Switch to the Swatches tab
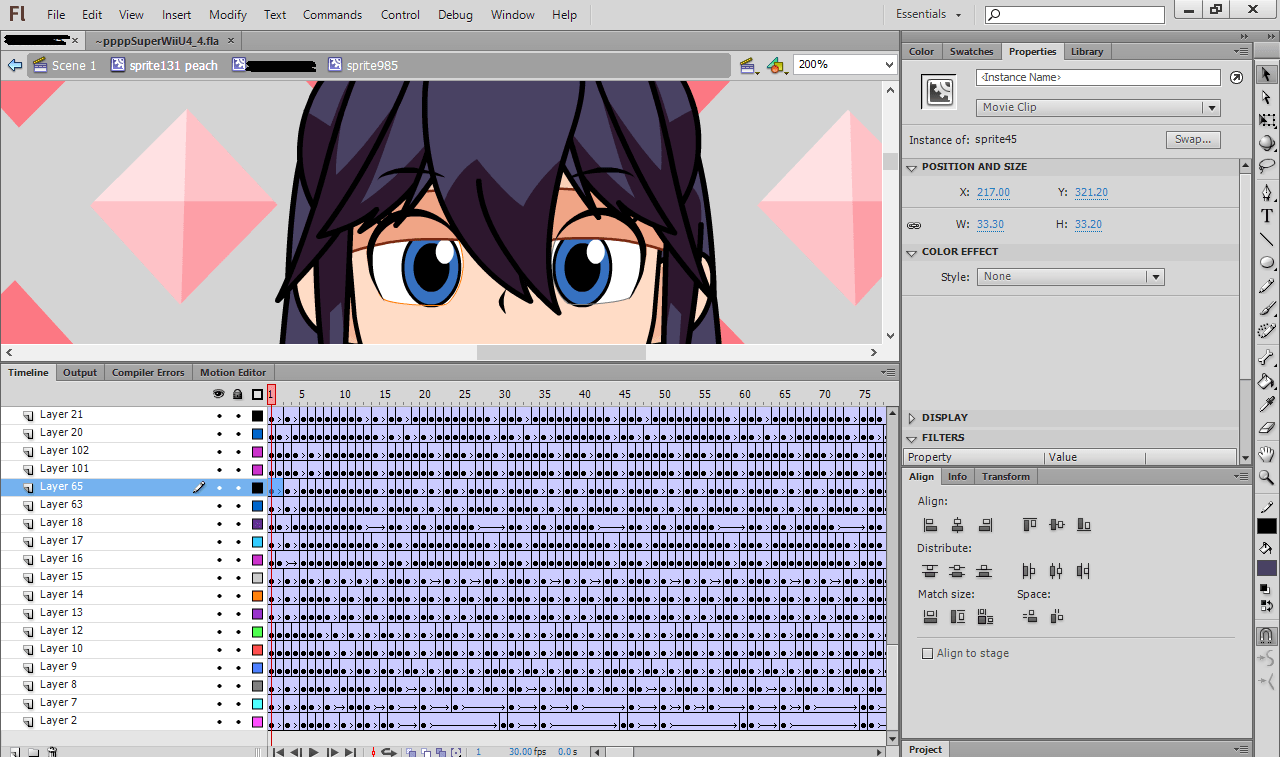The image size is (1280, 757). tap(971, 51)
